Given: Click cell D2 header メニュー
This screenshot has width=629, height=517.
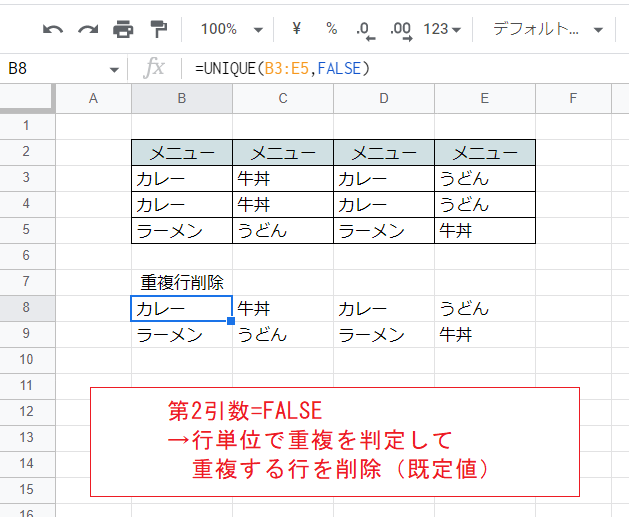Looking at the screenshot, I should (x=384, y=152).
